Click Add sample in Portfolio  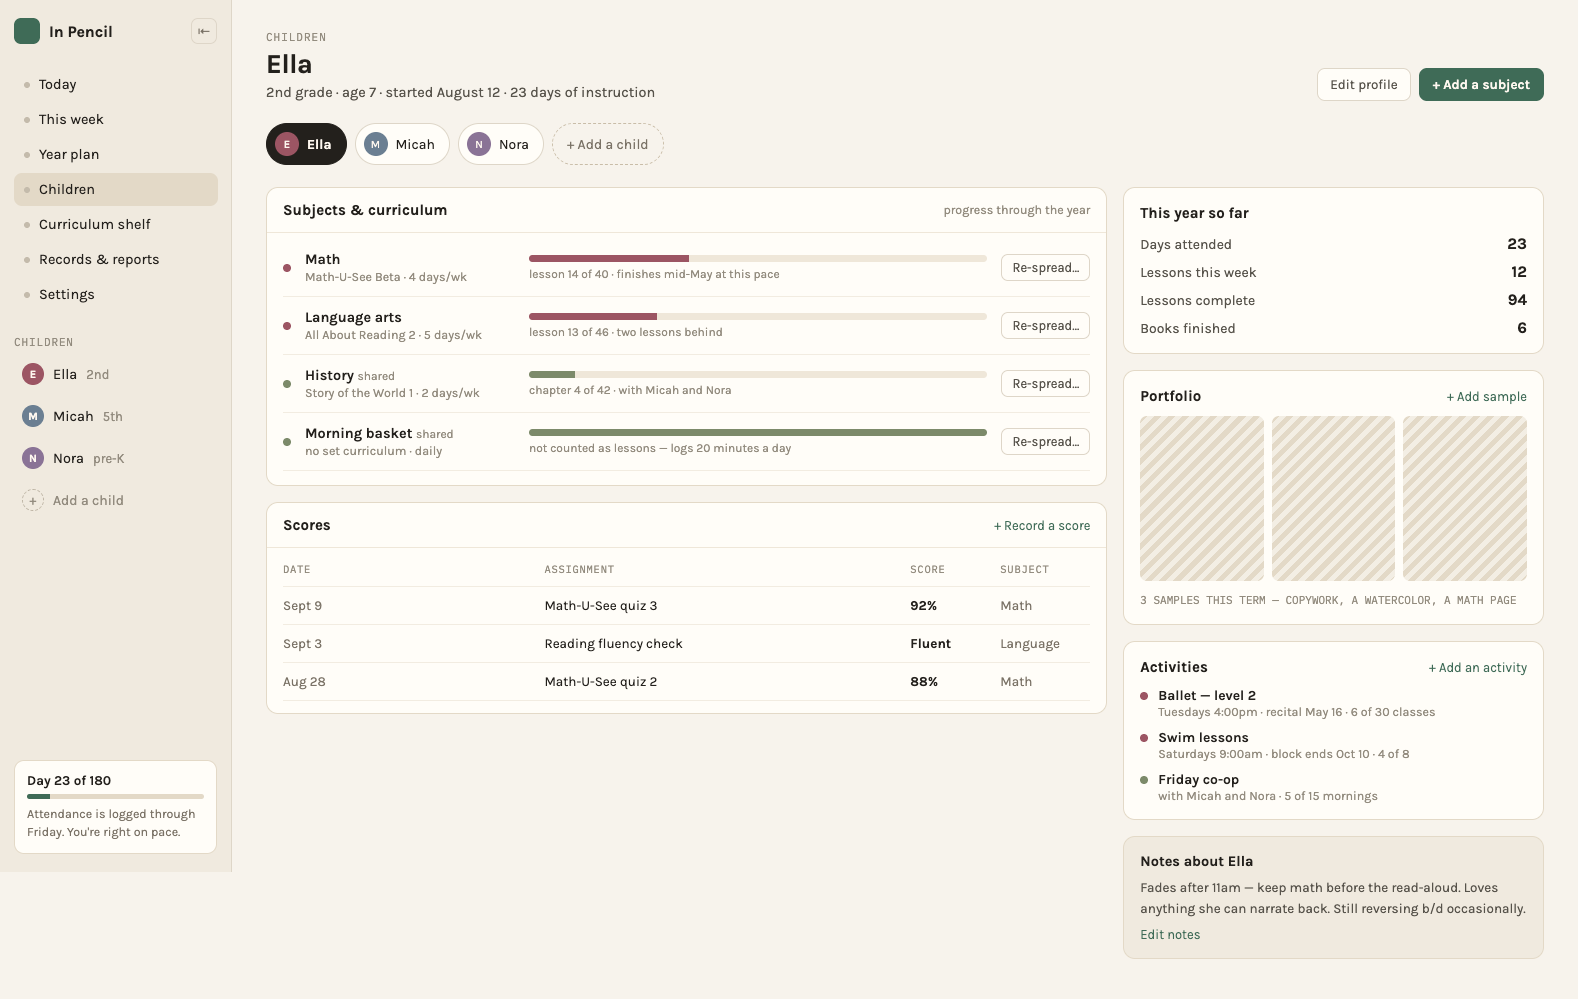tap(1486, 396)
